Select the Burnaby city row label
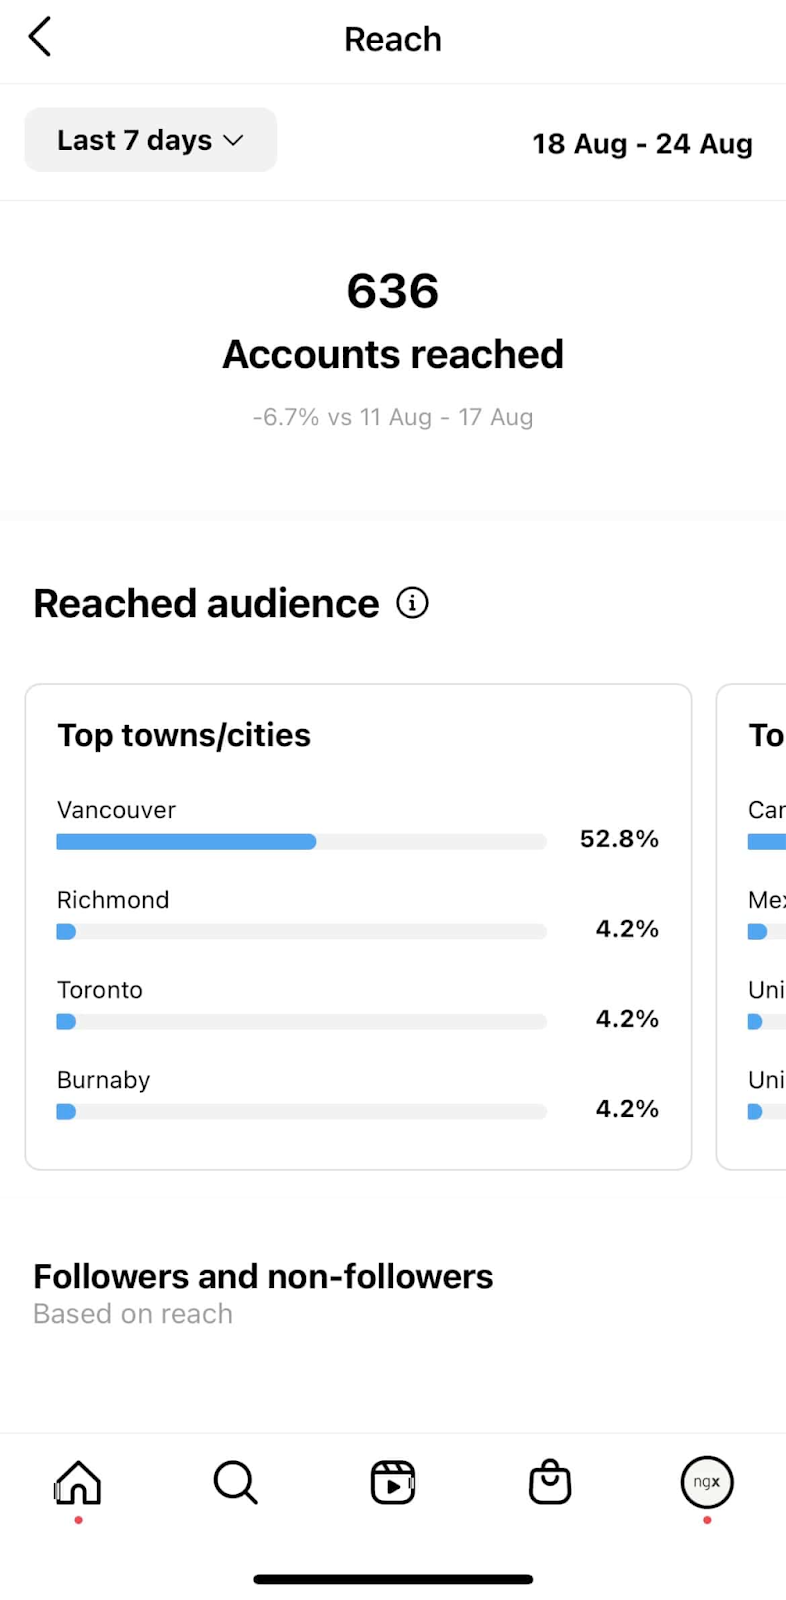The image size is (786, 1600). click(x=104, y=1080)
